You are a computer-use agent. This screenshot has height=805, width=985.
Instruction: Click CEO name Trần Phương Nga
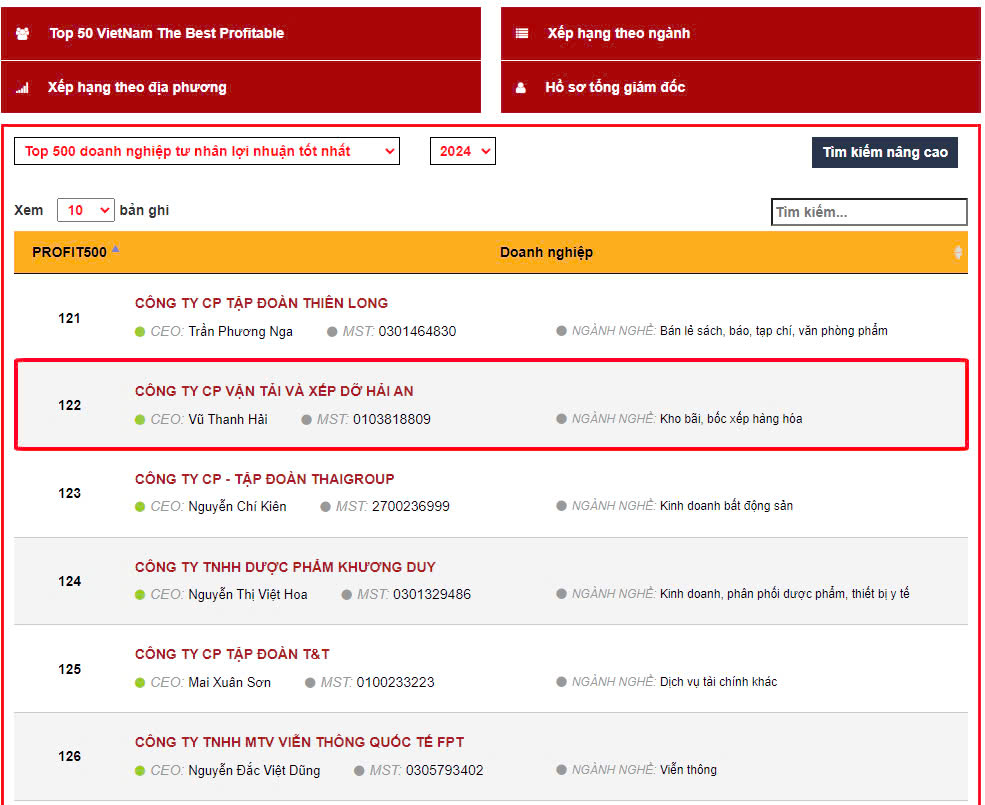241,332
